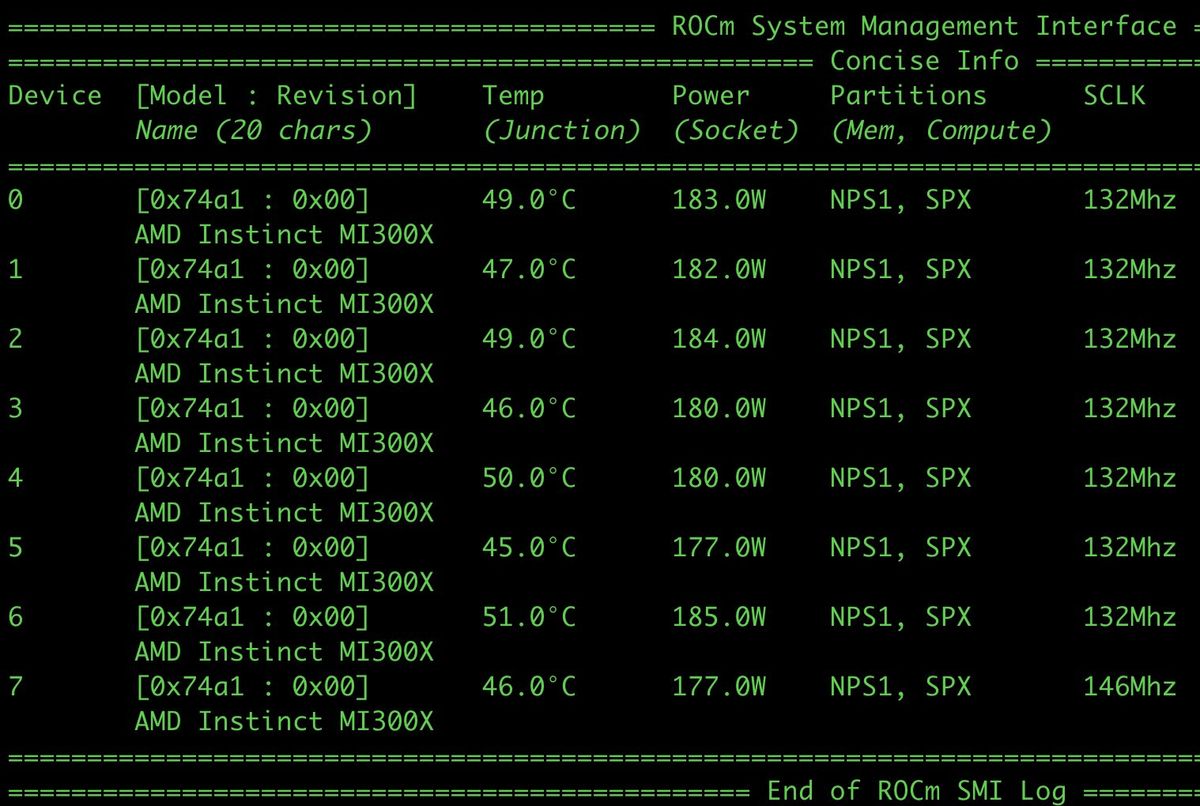Click device 5 AMD Instinct MI300X name
The image size is (1200, 806).
point(284,582)
